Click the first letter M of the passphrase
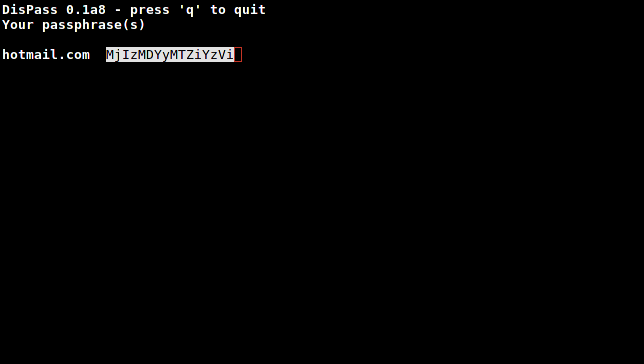644x364 pixels. (x=110, y=55)
